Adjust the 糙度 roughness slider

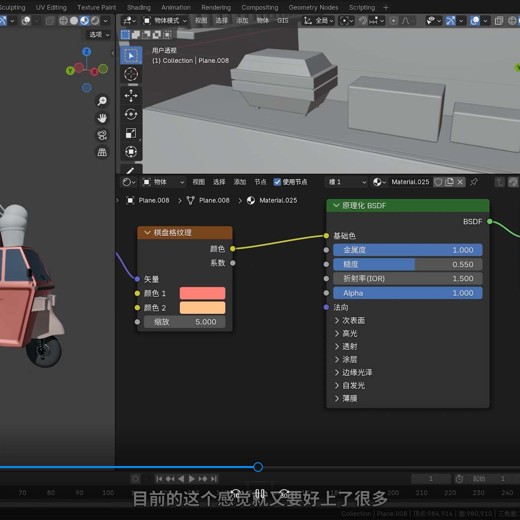[x=408, y=264]
